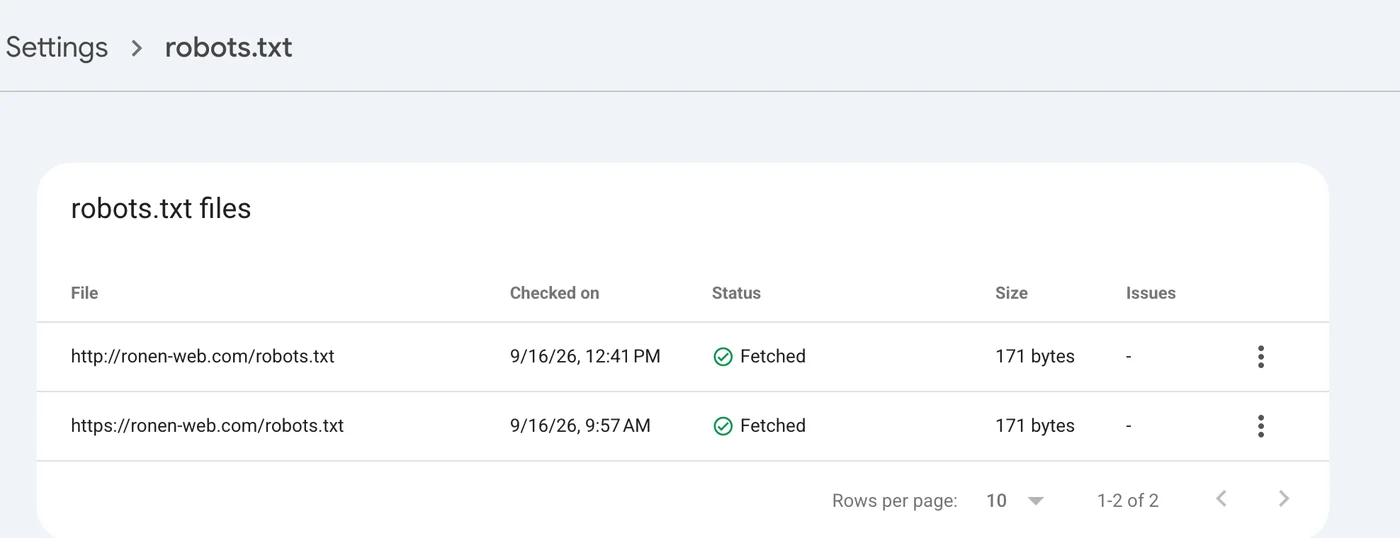The width and height of the screenshot is (1400, 538).
Task: Click the Checked on column header
Action: 554,293
